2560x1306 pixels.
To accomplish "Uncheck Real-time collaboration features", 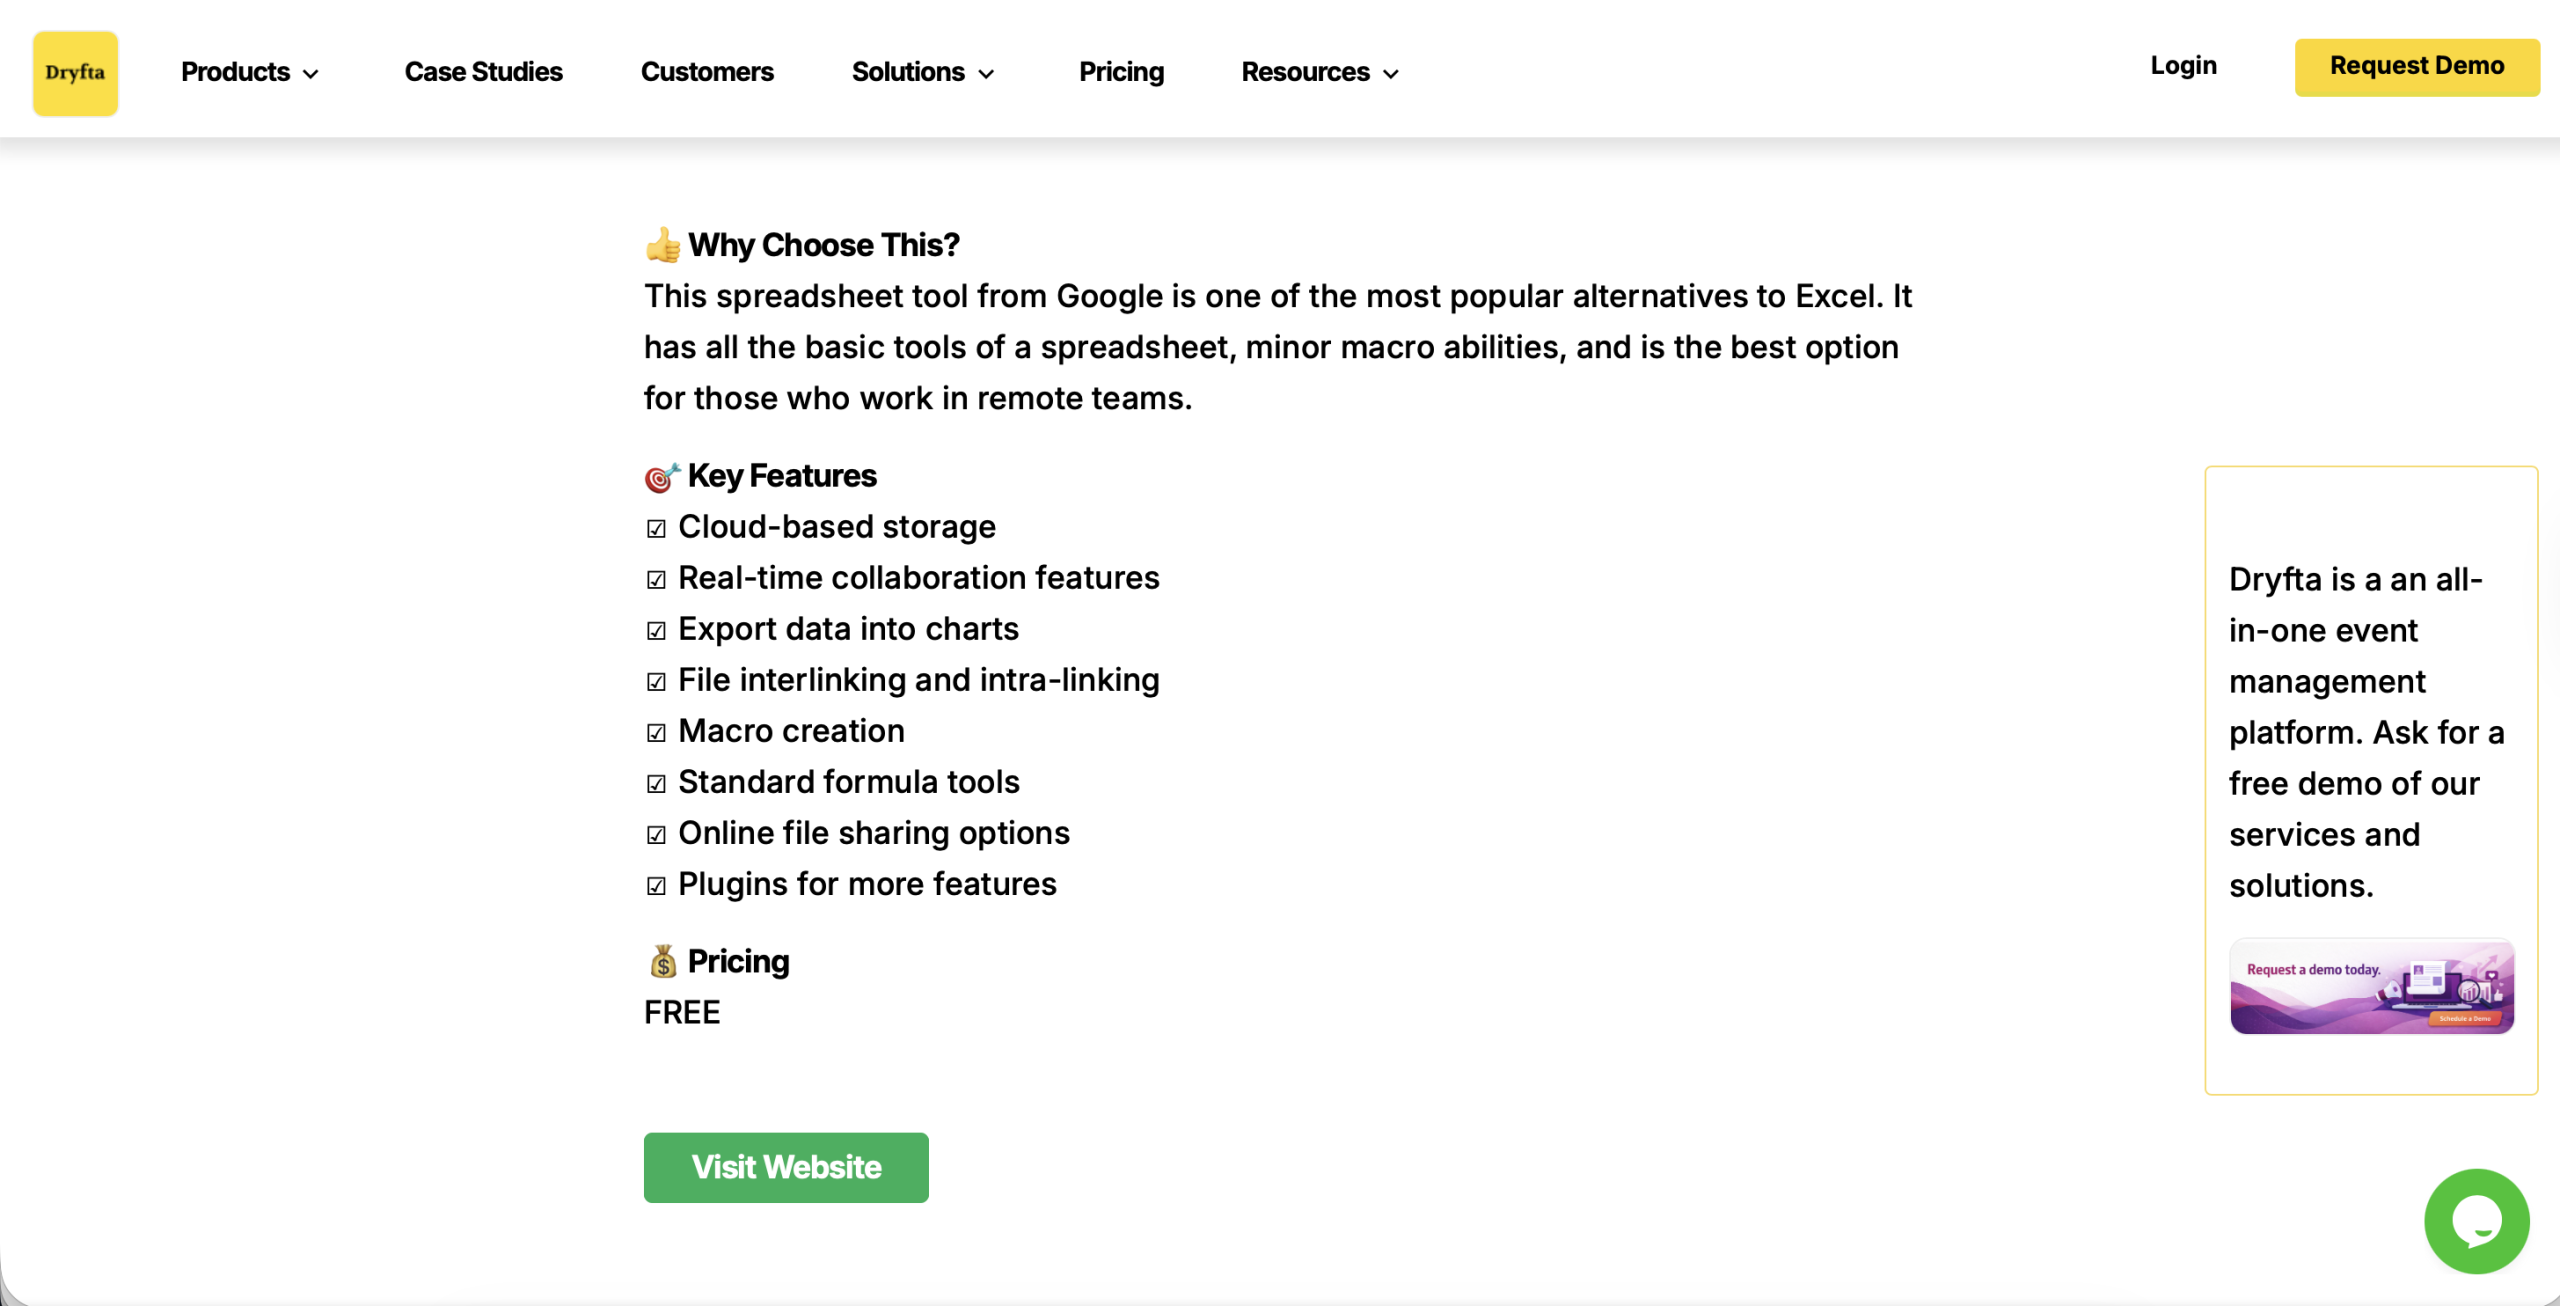I will (656, 580).
